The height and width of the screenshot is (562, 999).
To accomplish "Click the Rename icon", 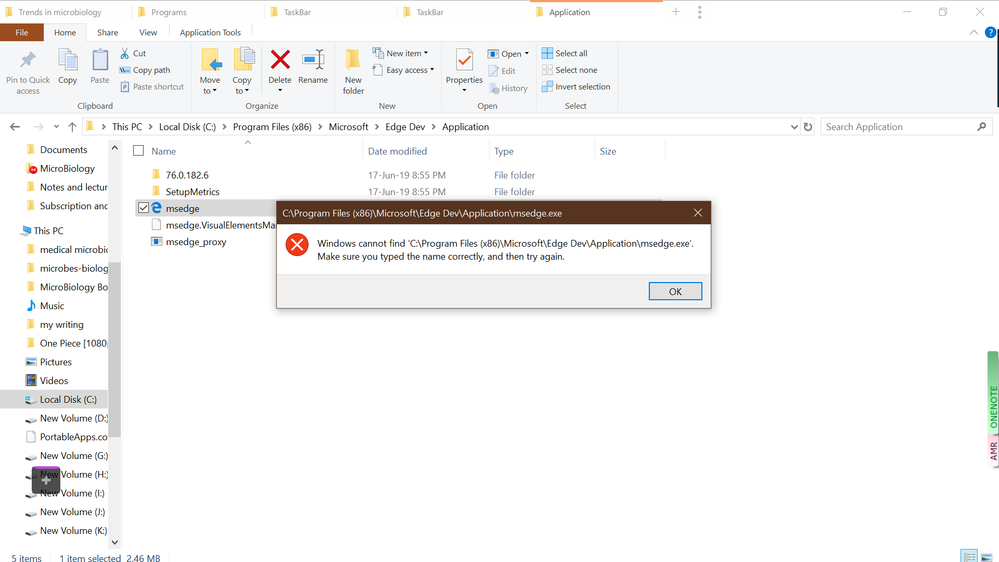I will tap(313, 61).
